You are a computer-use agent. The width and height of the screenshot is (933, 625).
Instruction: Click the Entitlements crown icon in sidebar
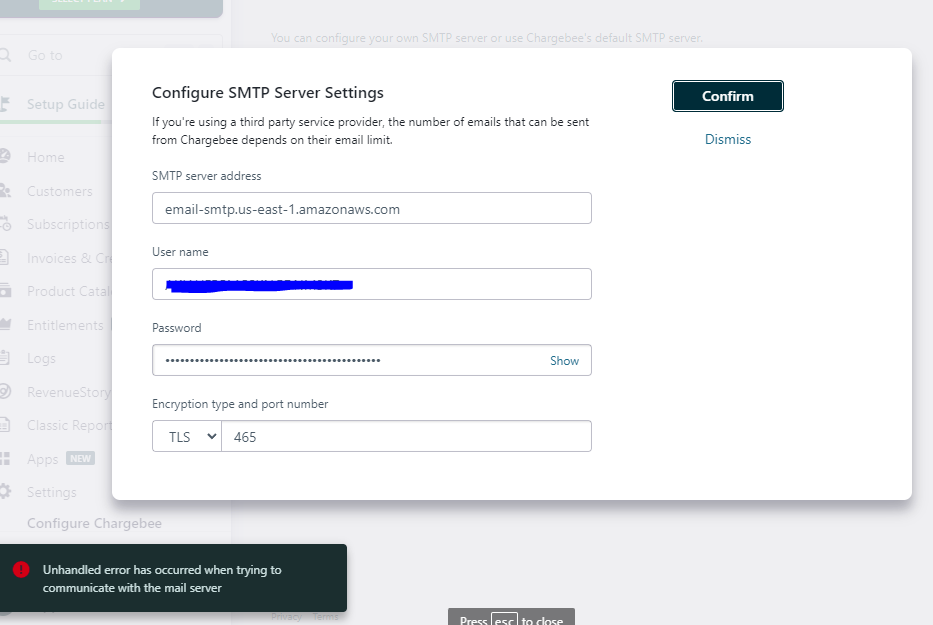pyautogui.click(x=6, y=325)
